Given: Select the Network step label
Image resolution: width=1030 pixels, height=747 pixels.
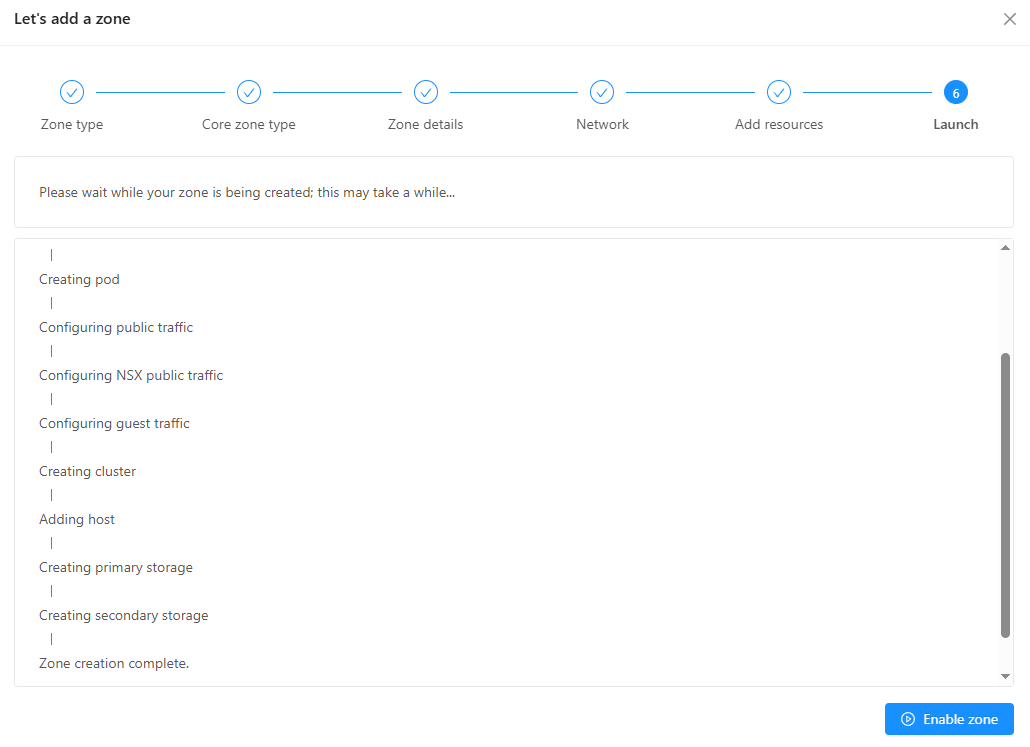Looking at the screenshot, I should tap(602, 125).
